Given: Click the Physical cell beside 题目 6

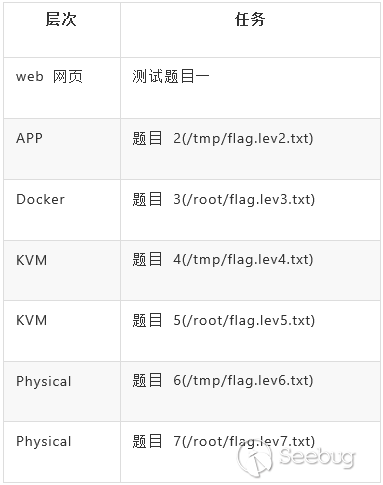Looking at the screenshot, I should coord(62,391).
